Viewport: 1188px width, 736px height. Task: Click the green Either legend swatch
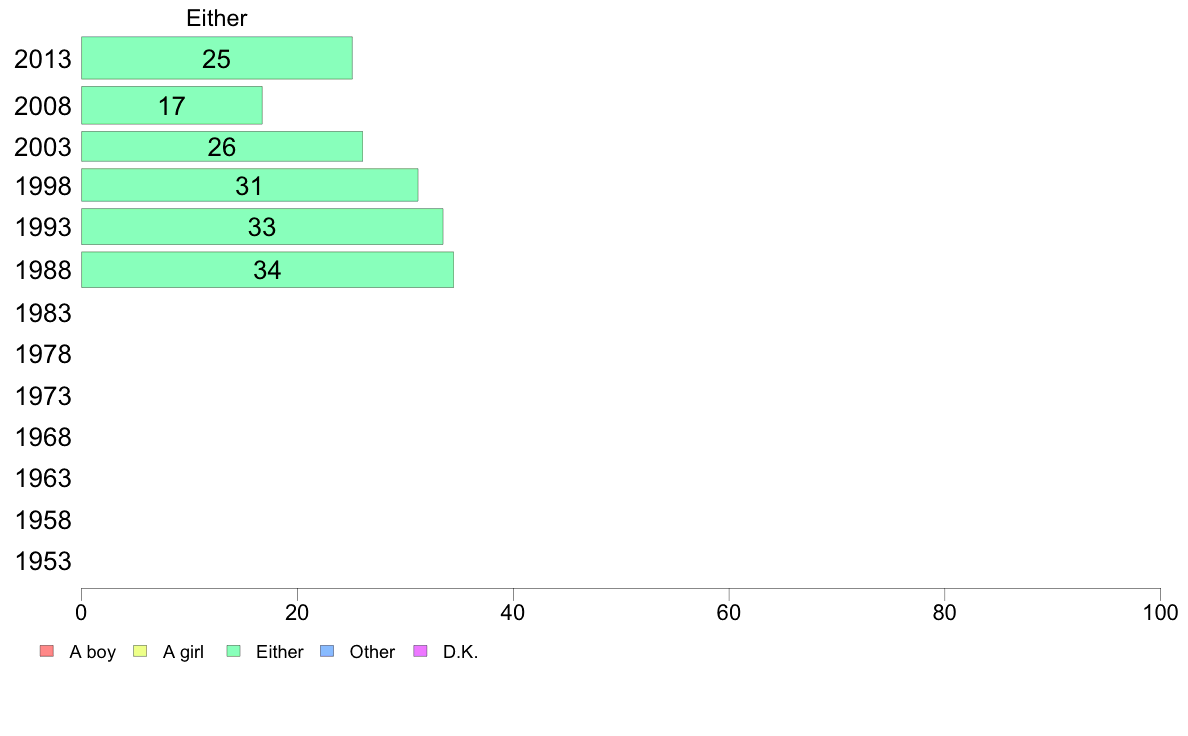234,652
